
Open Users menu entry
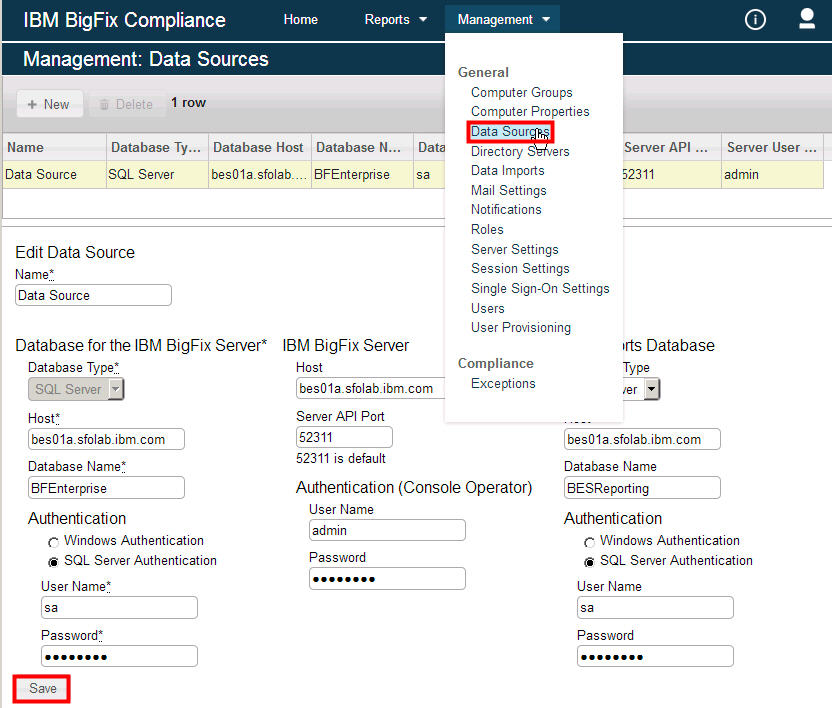tap(488, 308)
